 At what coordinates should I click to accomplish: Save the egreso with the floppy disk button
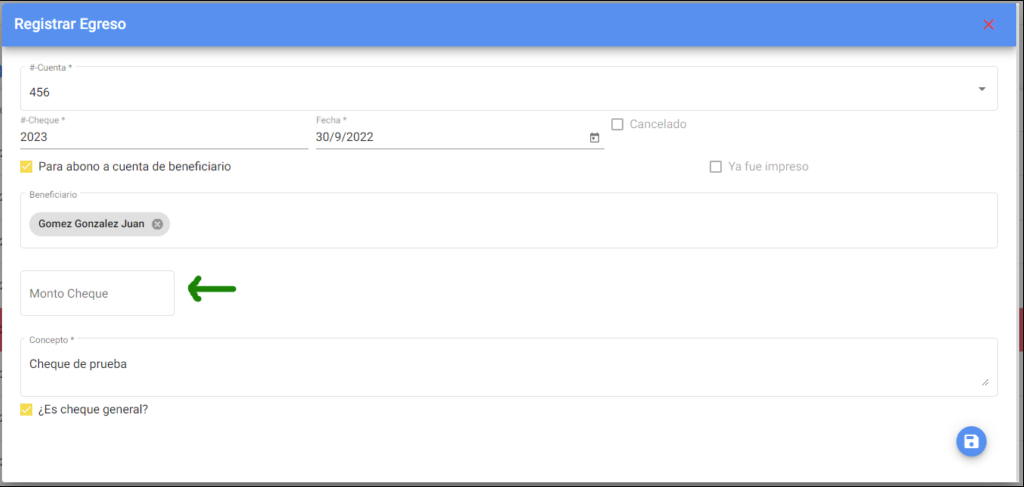point(971,441)
